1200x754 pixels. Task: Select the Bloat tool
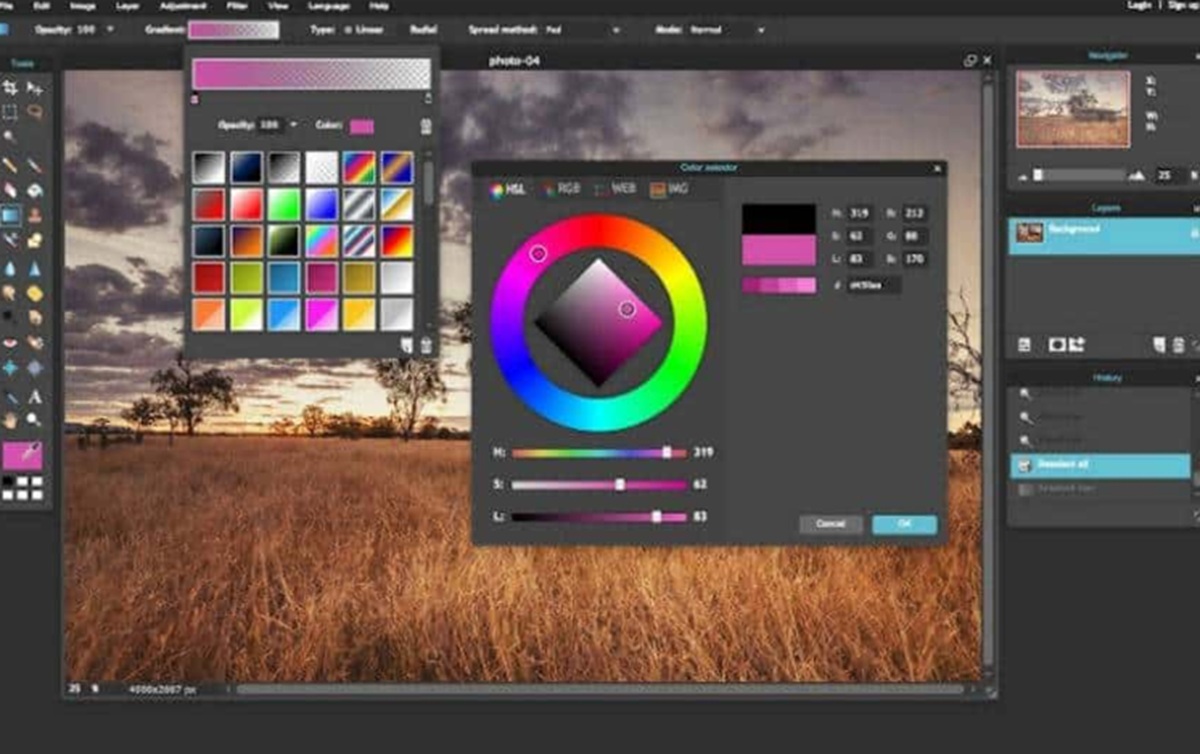[10, 367]
